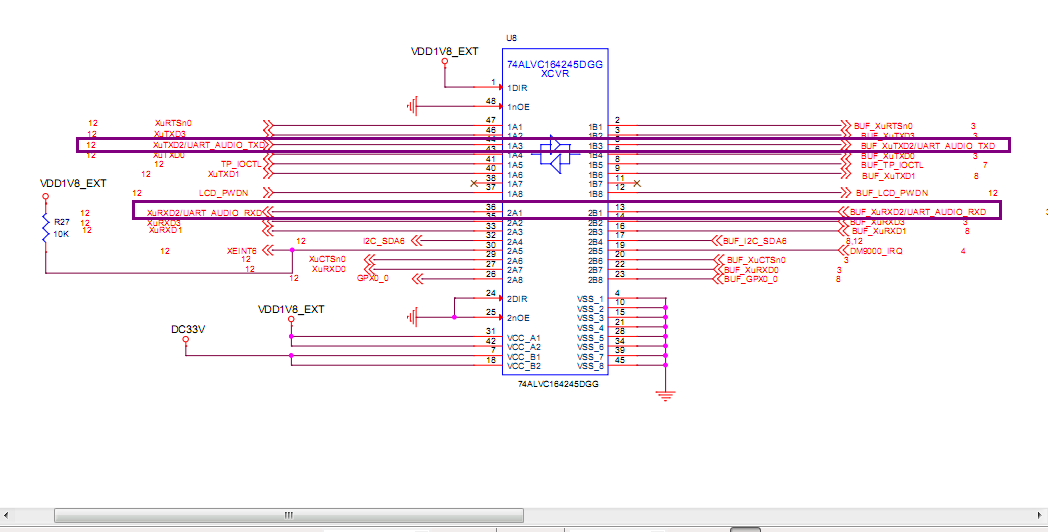The height and width of the screenshot is (532, 1048).
Task: Click the right scroll arrow of horizontal scrollbar
Action: click(1041, 515)
